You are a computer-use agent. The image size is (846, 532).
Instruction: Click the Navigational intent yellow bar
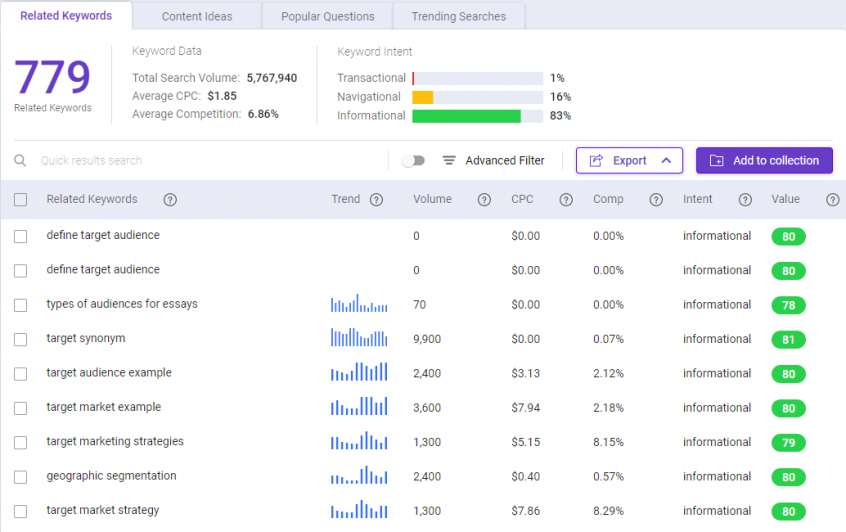(422, 97)
